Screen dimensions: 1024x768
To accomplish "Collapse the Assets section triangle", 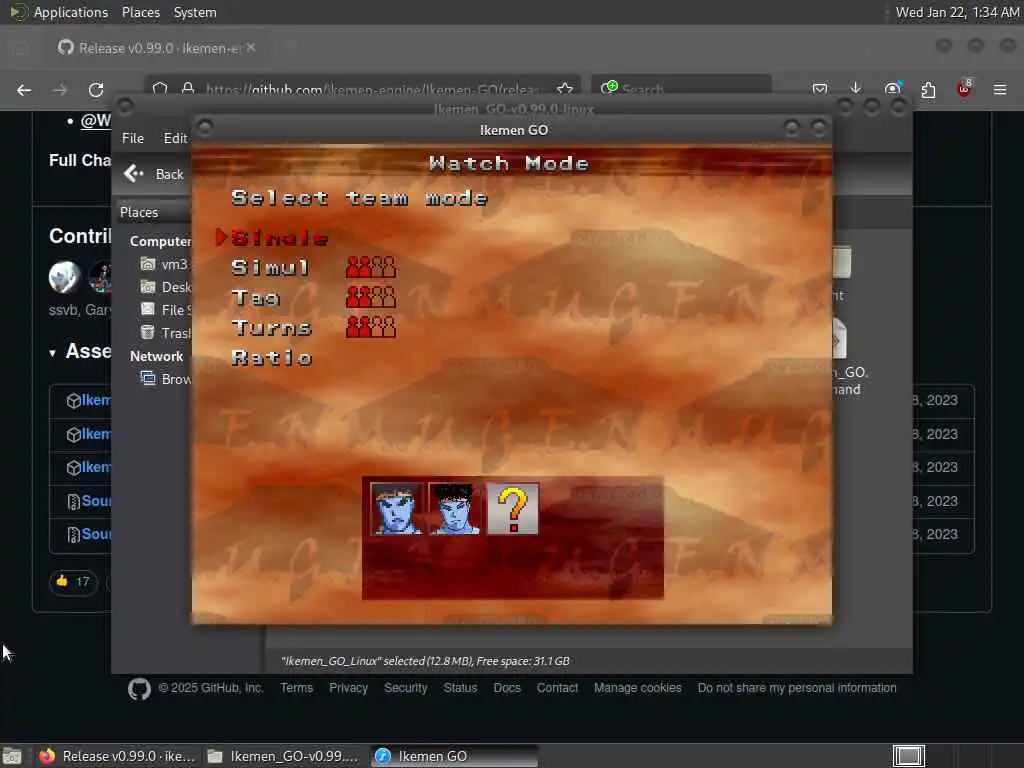I will 52,353.
